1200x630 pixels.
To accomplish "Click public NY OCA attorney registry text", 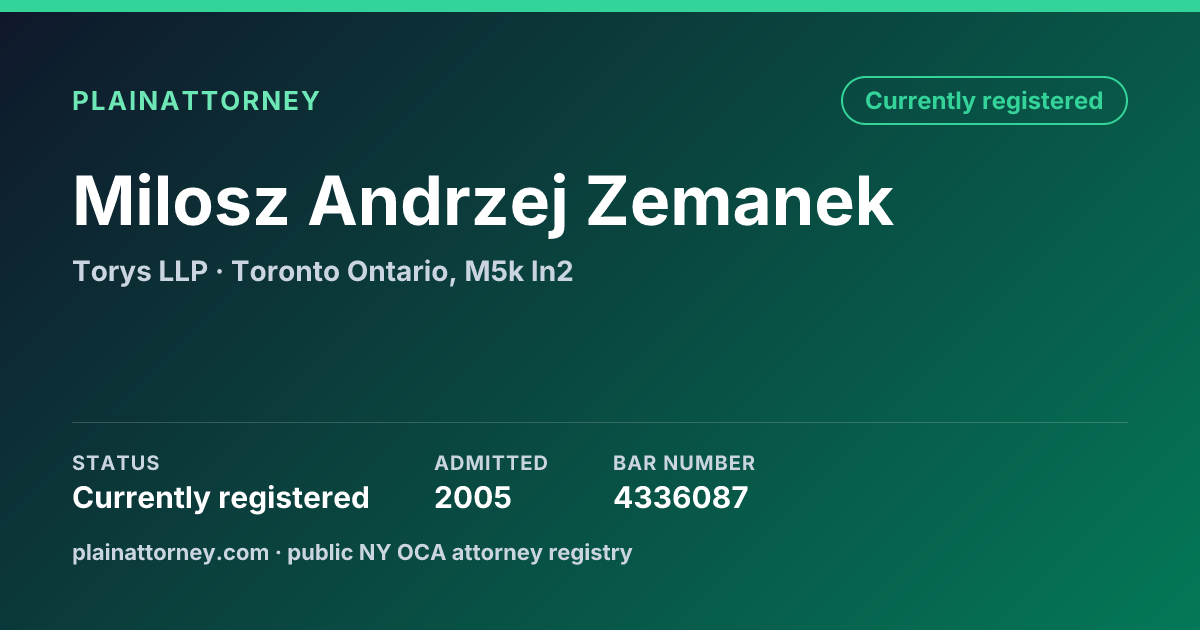I will pos(460,552).
